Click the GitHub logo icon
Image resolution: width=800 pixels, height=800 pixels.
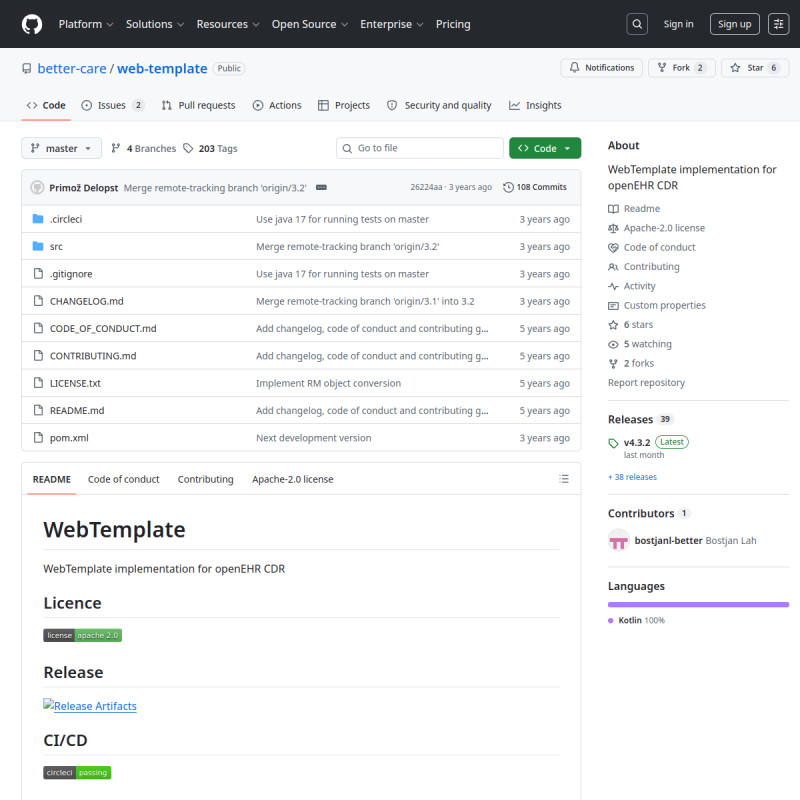tap(32, 24)
